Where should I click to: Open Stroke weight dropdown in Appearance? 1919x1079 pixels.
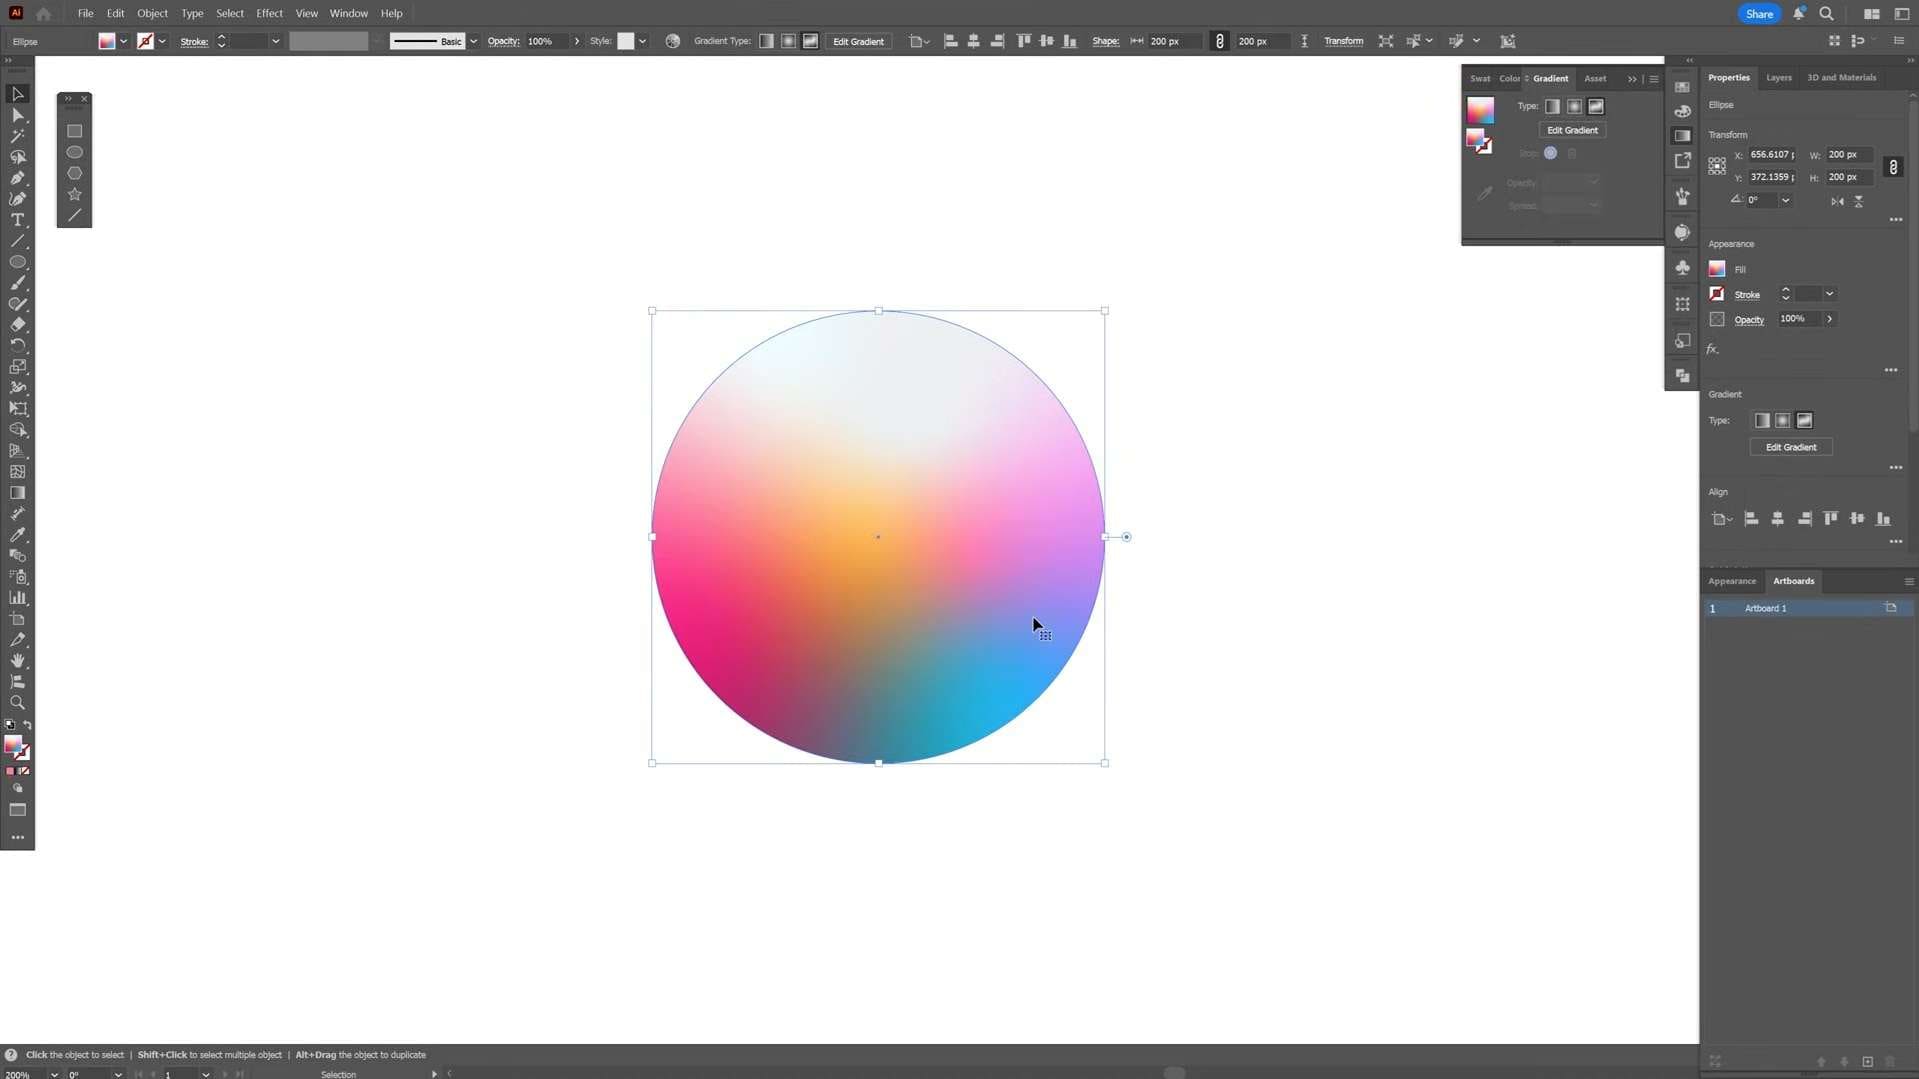point(1829,294)
